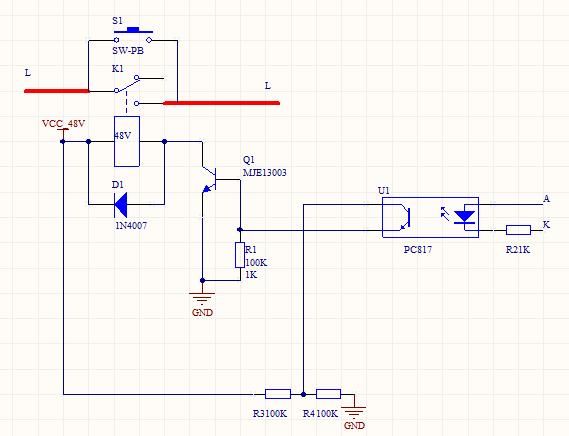The width and height of the screenshot is (569, 436).
Task: Click the net label A
Action: click(547, 199)
